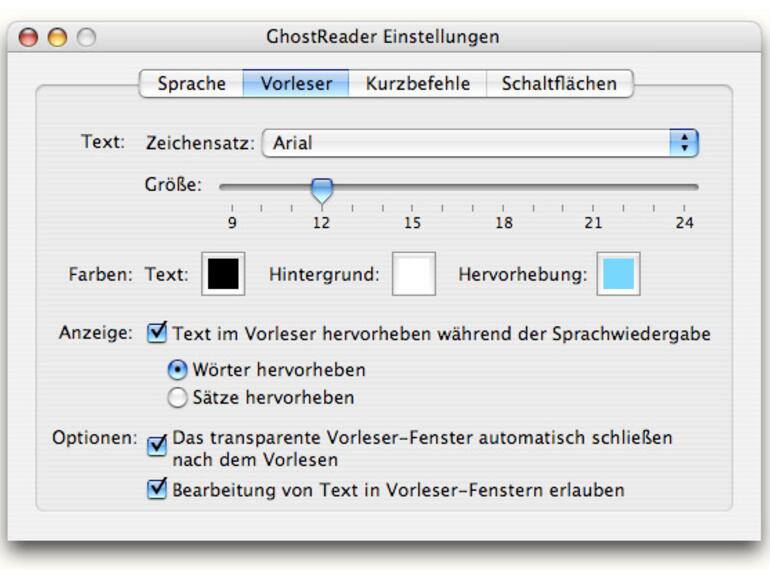Click the Größe slider thumb
Screen dimensions: 770x578
[322, 191]
